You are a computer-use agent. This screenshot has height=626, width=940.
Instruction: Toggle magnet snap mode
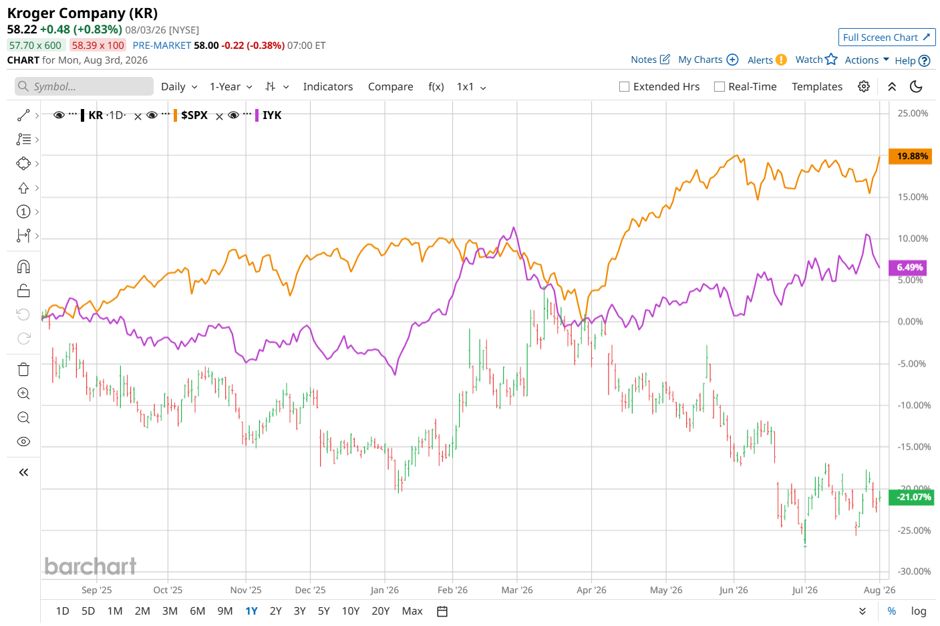(23, 267)
